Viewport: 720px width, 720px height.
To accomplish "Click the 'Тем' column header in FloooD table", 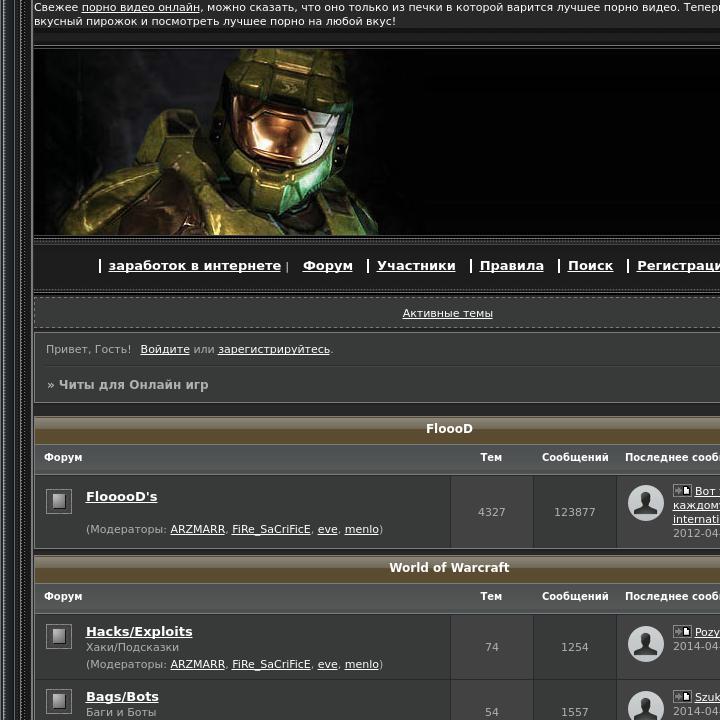I will click(491, 457).
